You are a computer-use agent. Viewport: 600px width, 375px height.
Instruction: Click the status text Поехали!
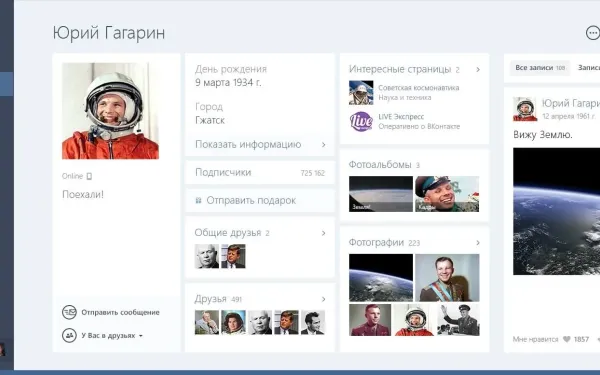click(x=83, y=194)
